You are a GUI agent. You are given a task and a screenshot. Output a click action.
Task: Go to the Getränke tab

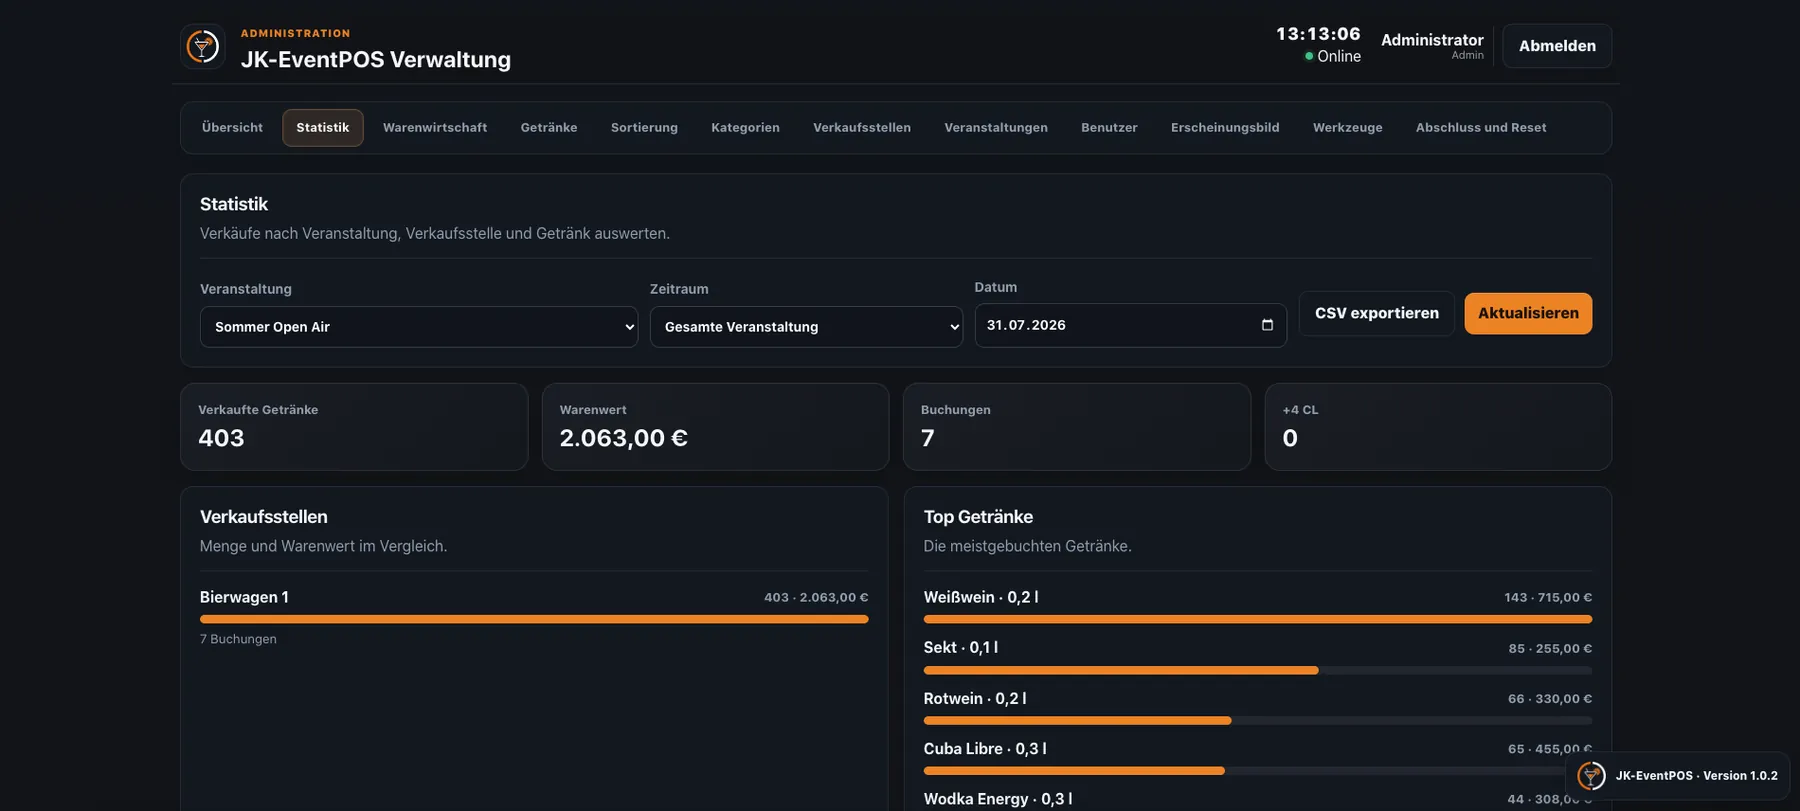pyautogui.click(x=549, y=128)
